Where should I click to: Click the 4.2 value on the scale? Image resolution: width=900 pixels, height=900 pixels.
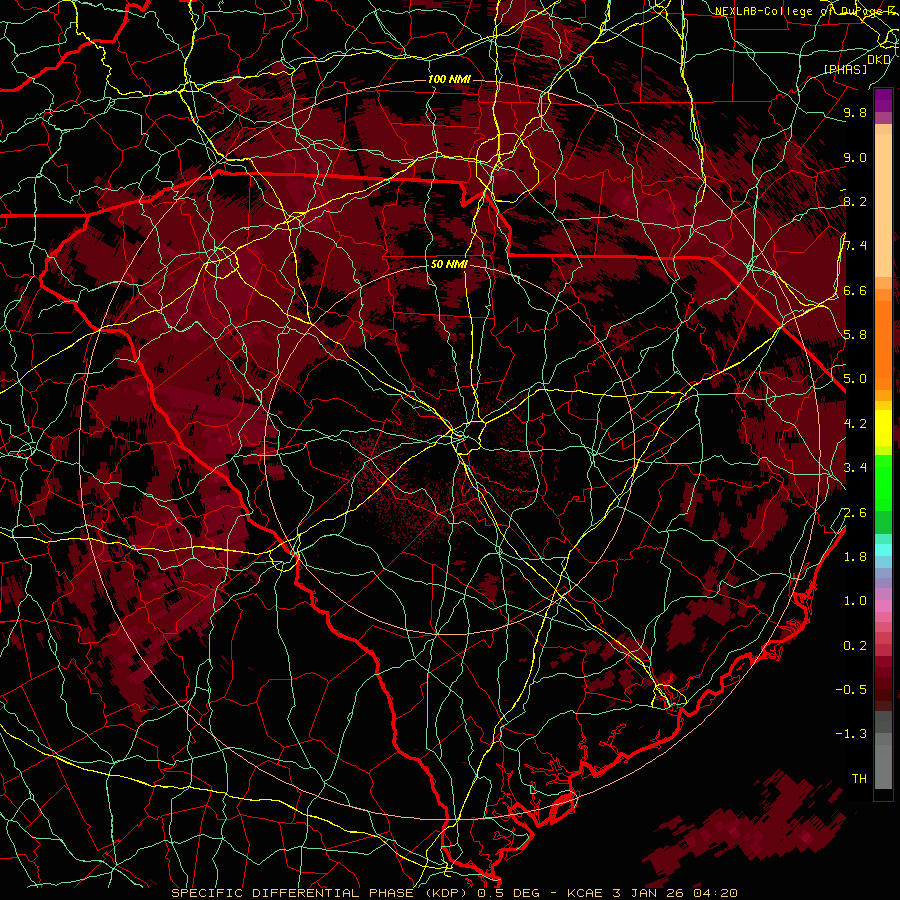pyautogui.click(x=855, y=424)
